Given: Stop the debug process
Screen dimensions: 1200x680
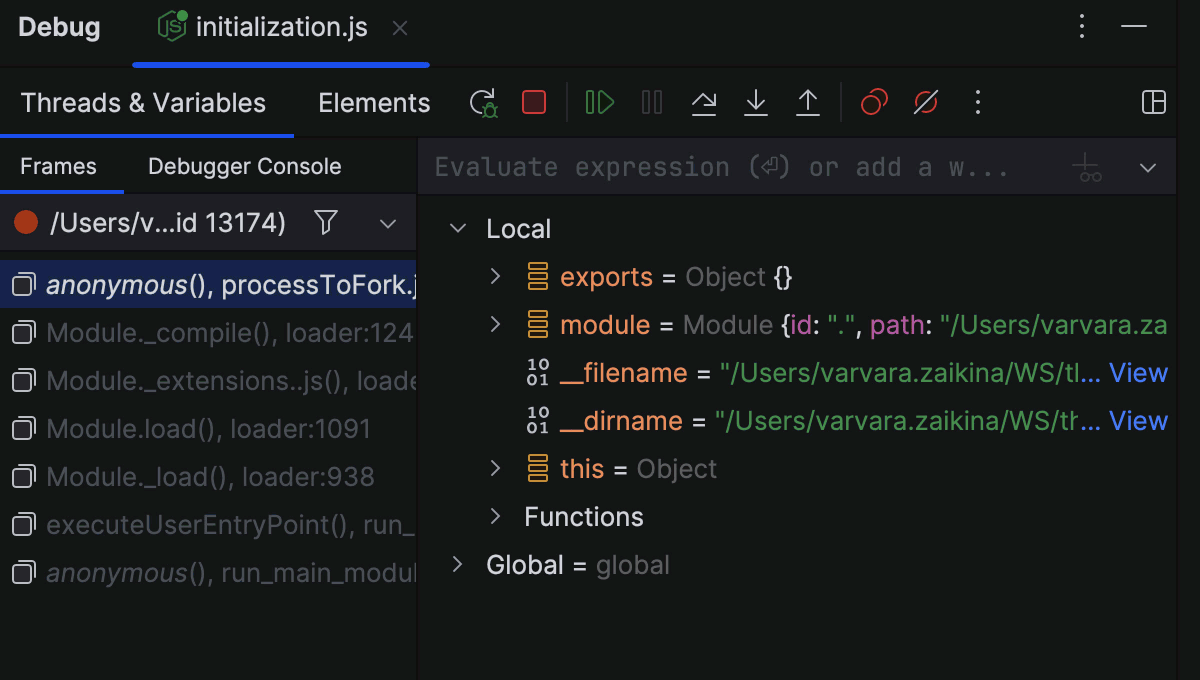Looking at the screenshot, I should click(x=533, y=101).
